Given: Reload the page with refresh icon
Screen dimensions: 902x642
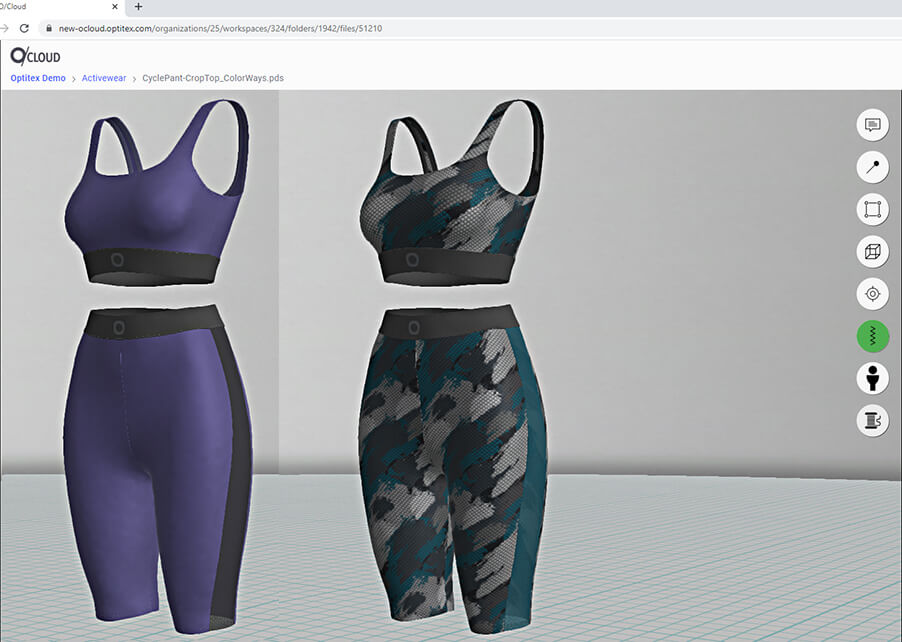Looking at the screenshot, I should tap(26, 28).
